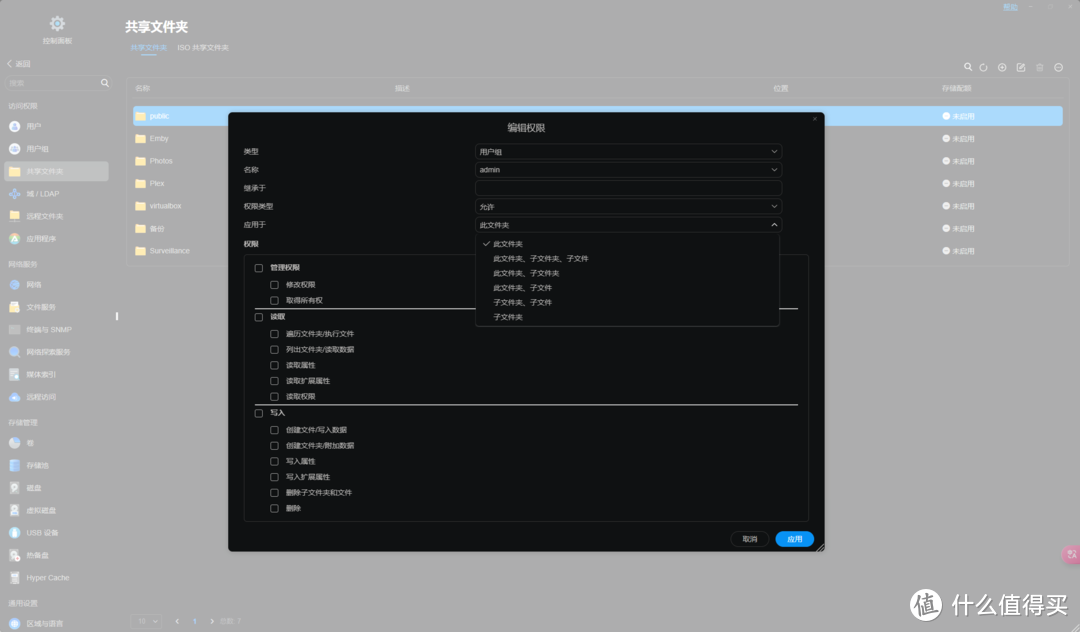This screenshot has width=1080, height=632.
Task: Go to previous page with left chevron
Action: coord(177,621)
